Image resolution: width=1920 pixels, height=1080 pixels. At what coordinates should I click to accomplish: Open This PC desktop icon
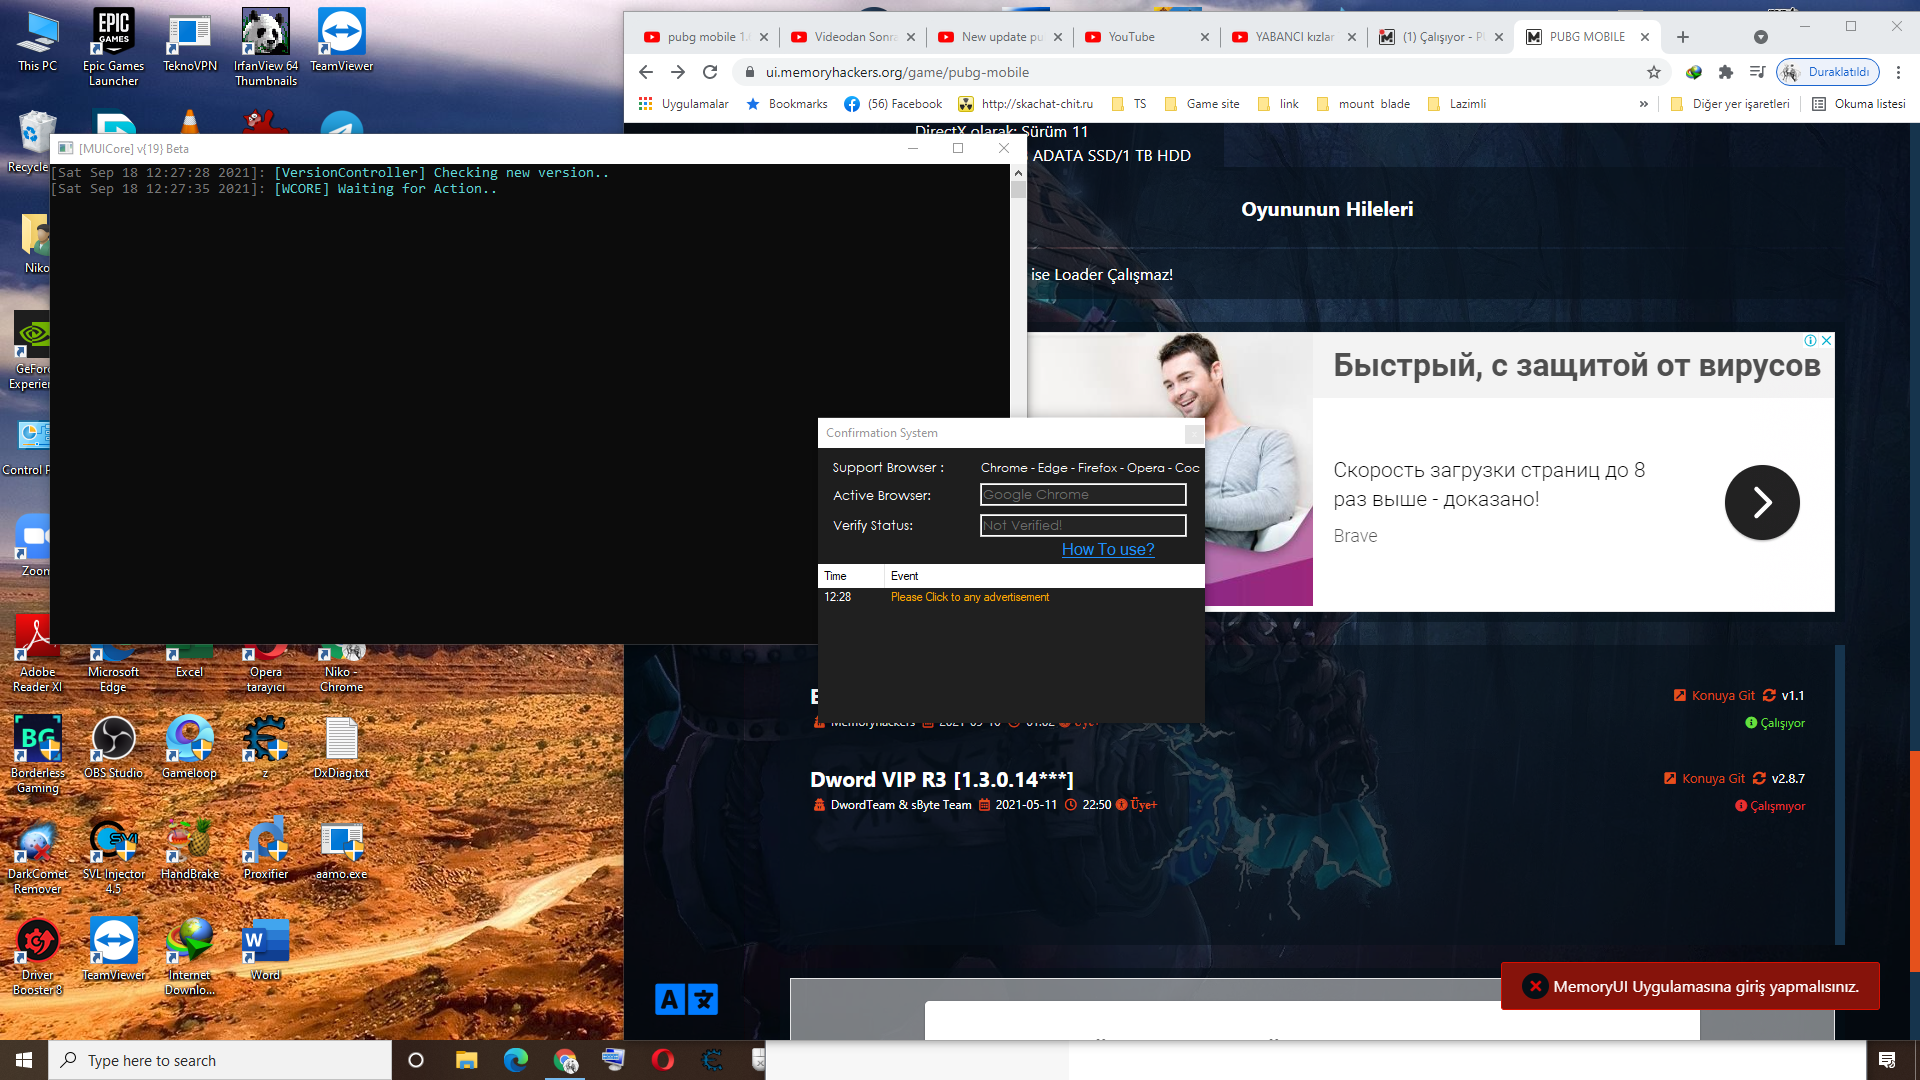coord(37,42)
